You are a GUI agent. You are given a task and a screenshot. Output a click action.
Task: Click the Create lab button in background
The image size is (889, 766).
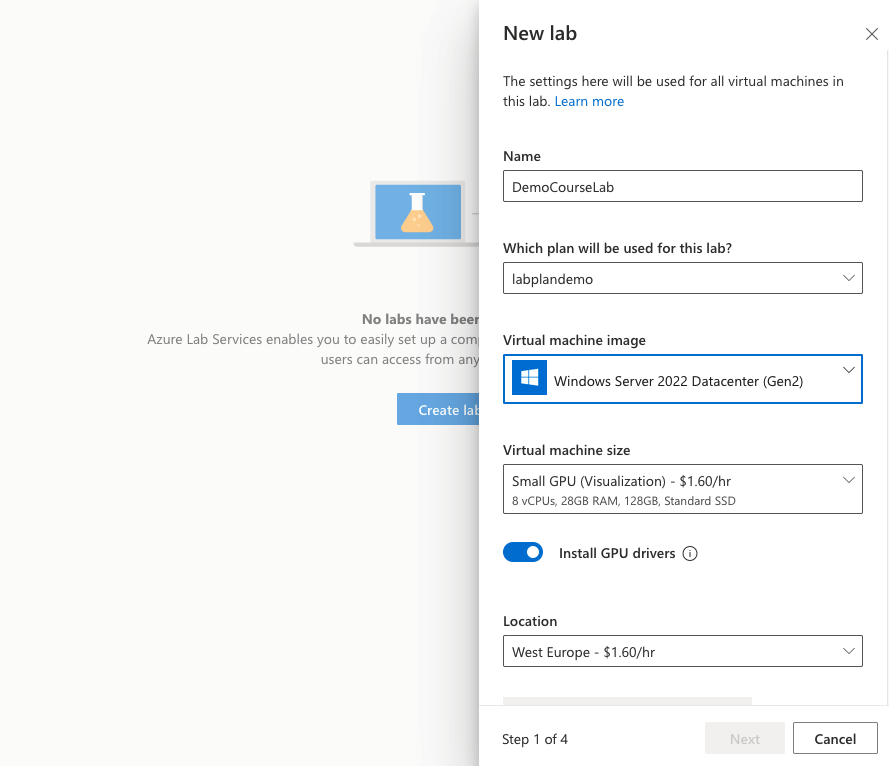pyautogui.click(x=438, y=409)
